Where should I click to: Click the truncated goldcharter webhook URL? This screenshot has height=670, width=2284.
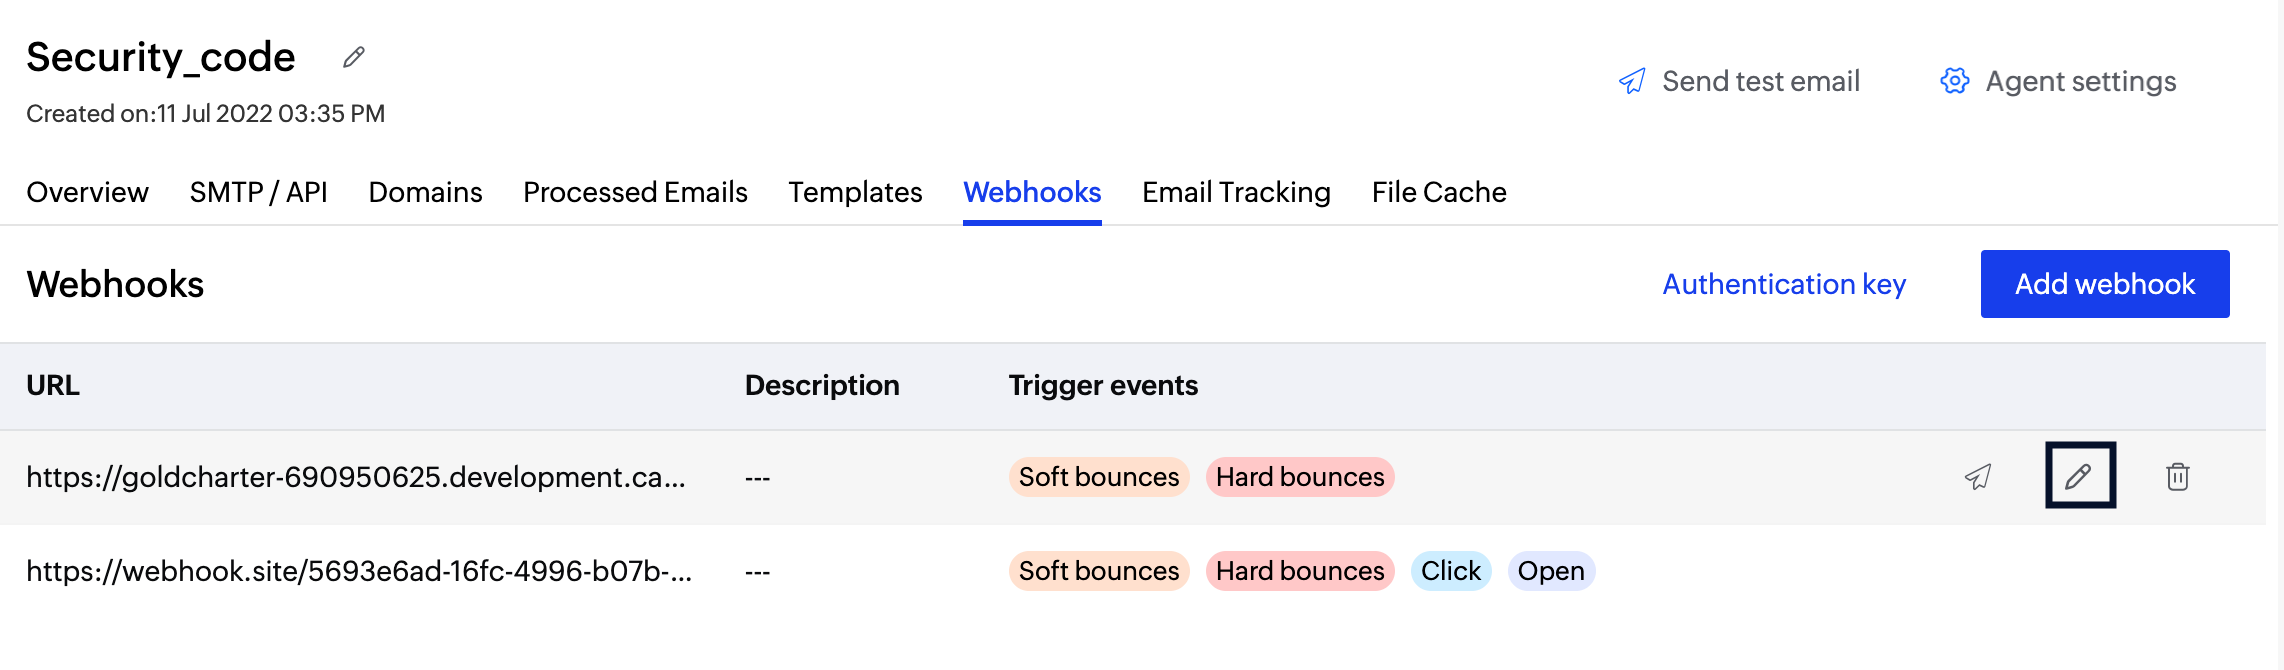point(357,477)
